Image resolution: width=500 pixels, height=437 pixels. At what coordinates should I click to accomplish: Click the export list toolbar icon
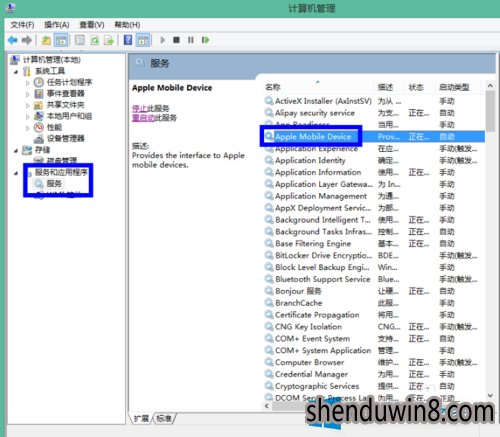coord(109,40)
